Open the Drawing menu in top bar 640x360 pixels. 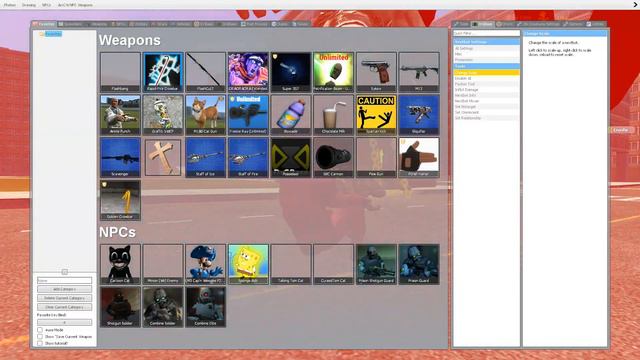pyautogui.click(x=29, y=5)
